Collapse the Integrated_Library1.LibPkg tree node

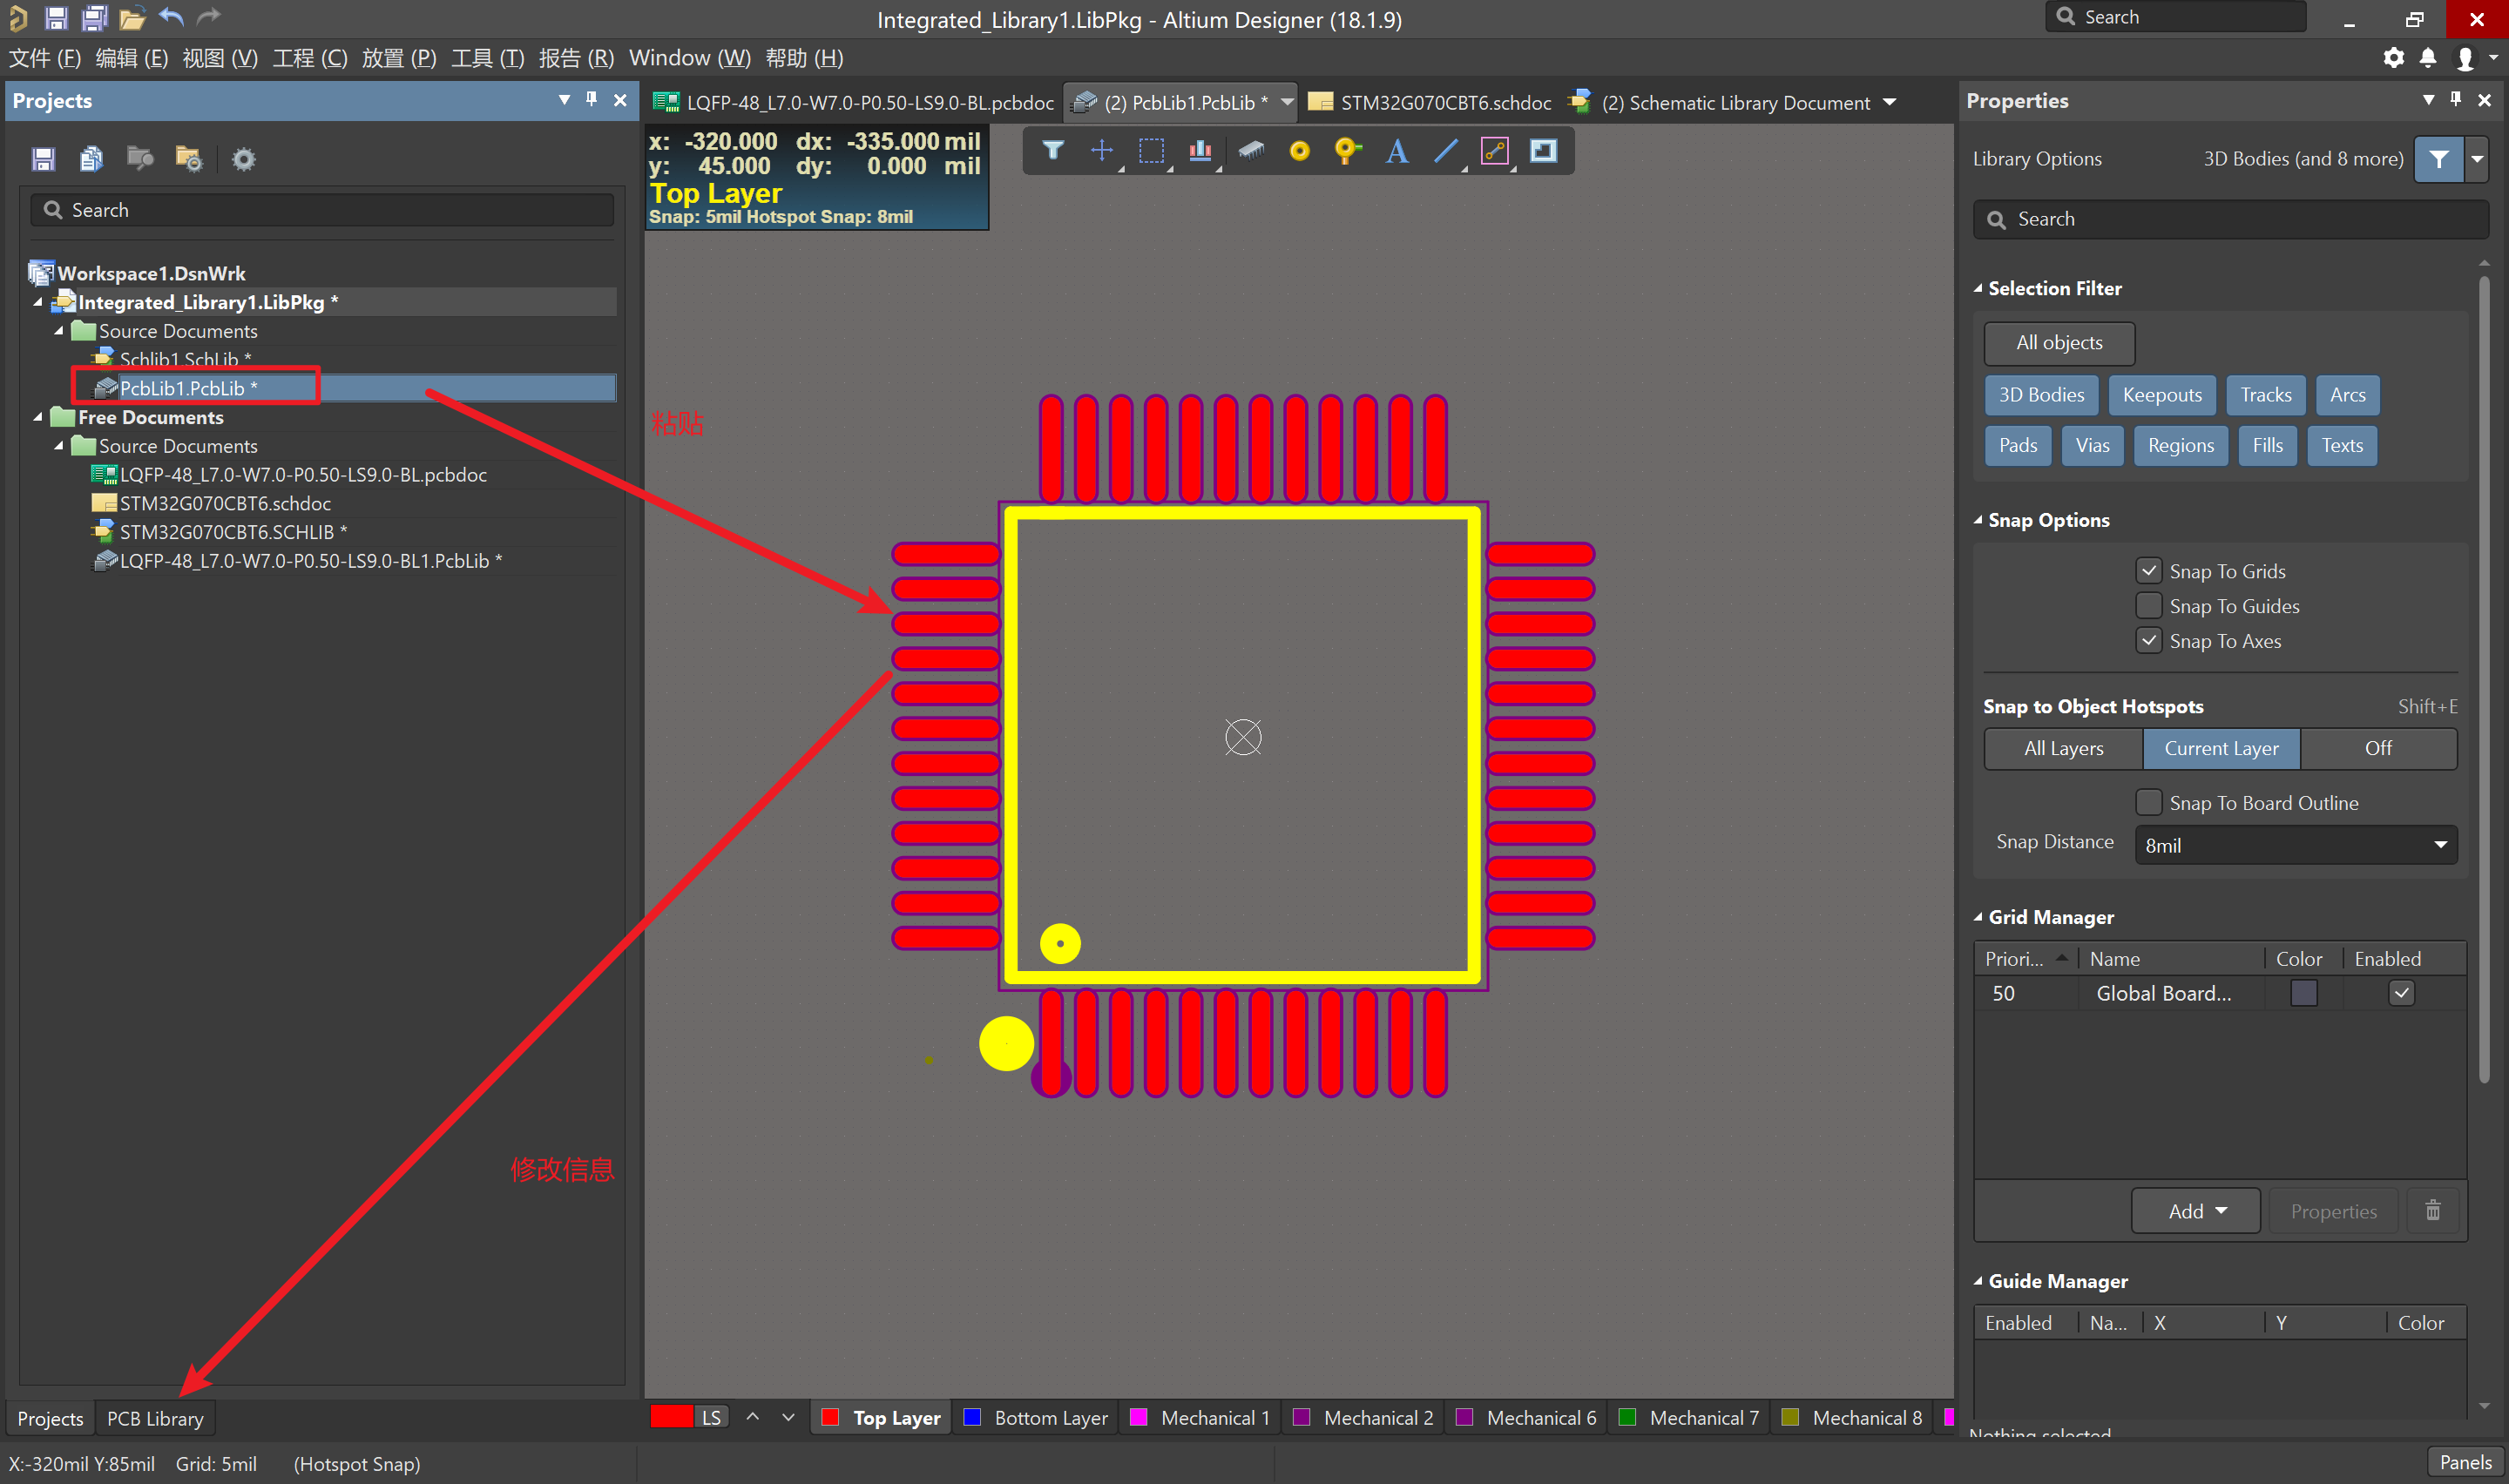point(38,302)
